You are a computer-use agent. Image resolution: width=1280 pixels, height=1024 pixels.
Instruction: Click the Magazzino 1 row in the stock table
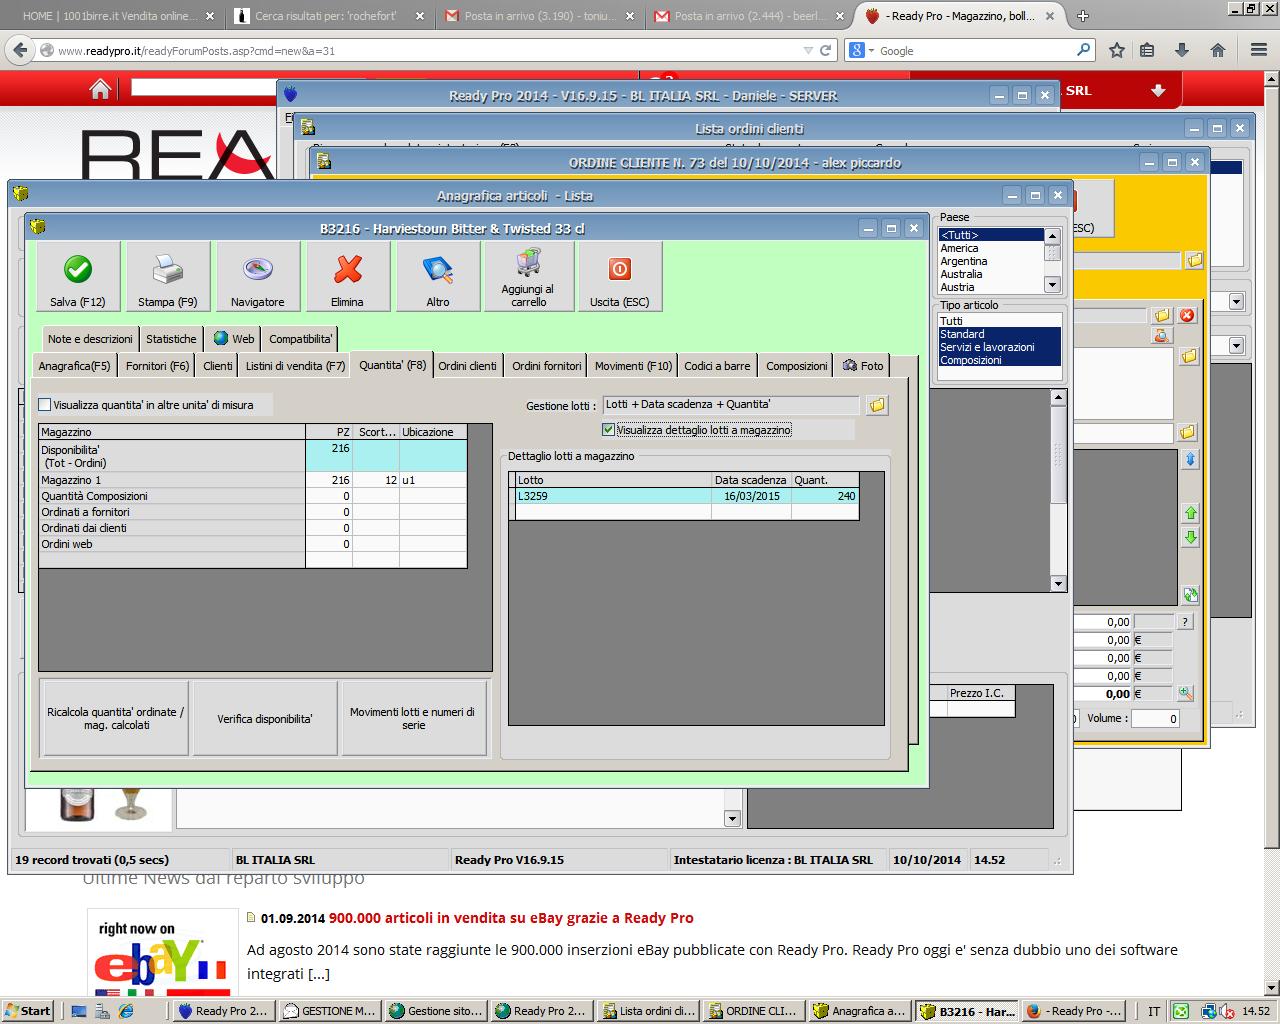[x=252, y=480]
